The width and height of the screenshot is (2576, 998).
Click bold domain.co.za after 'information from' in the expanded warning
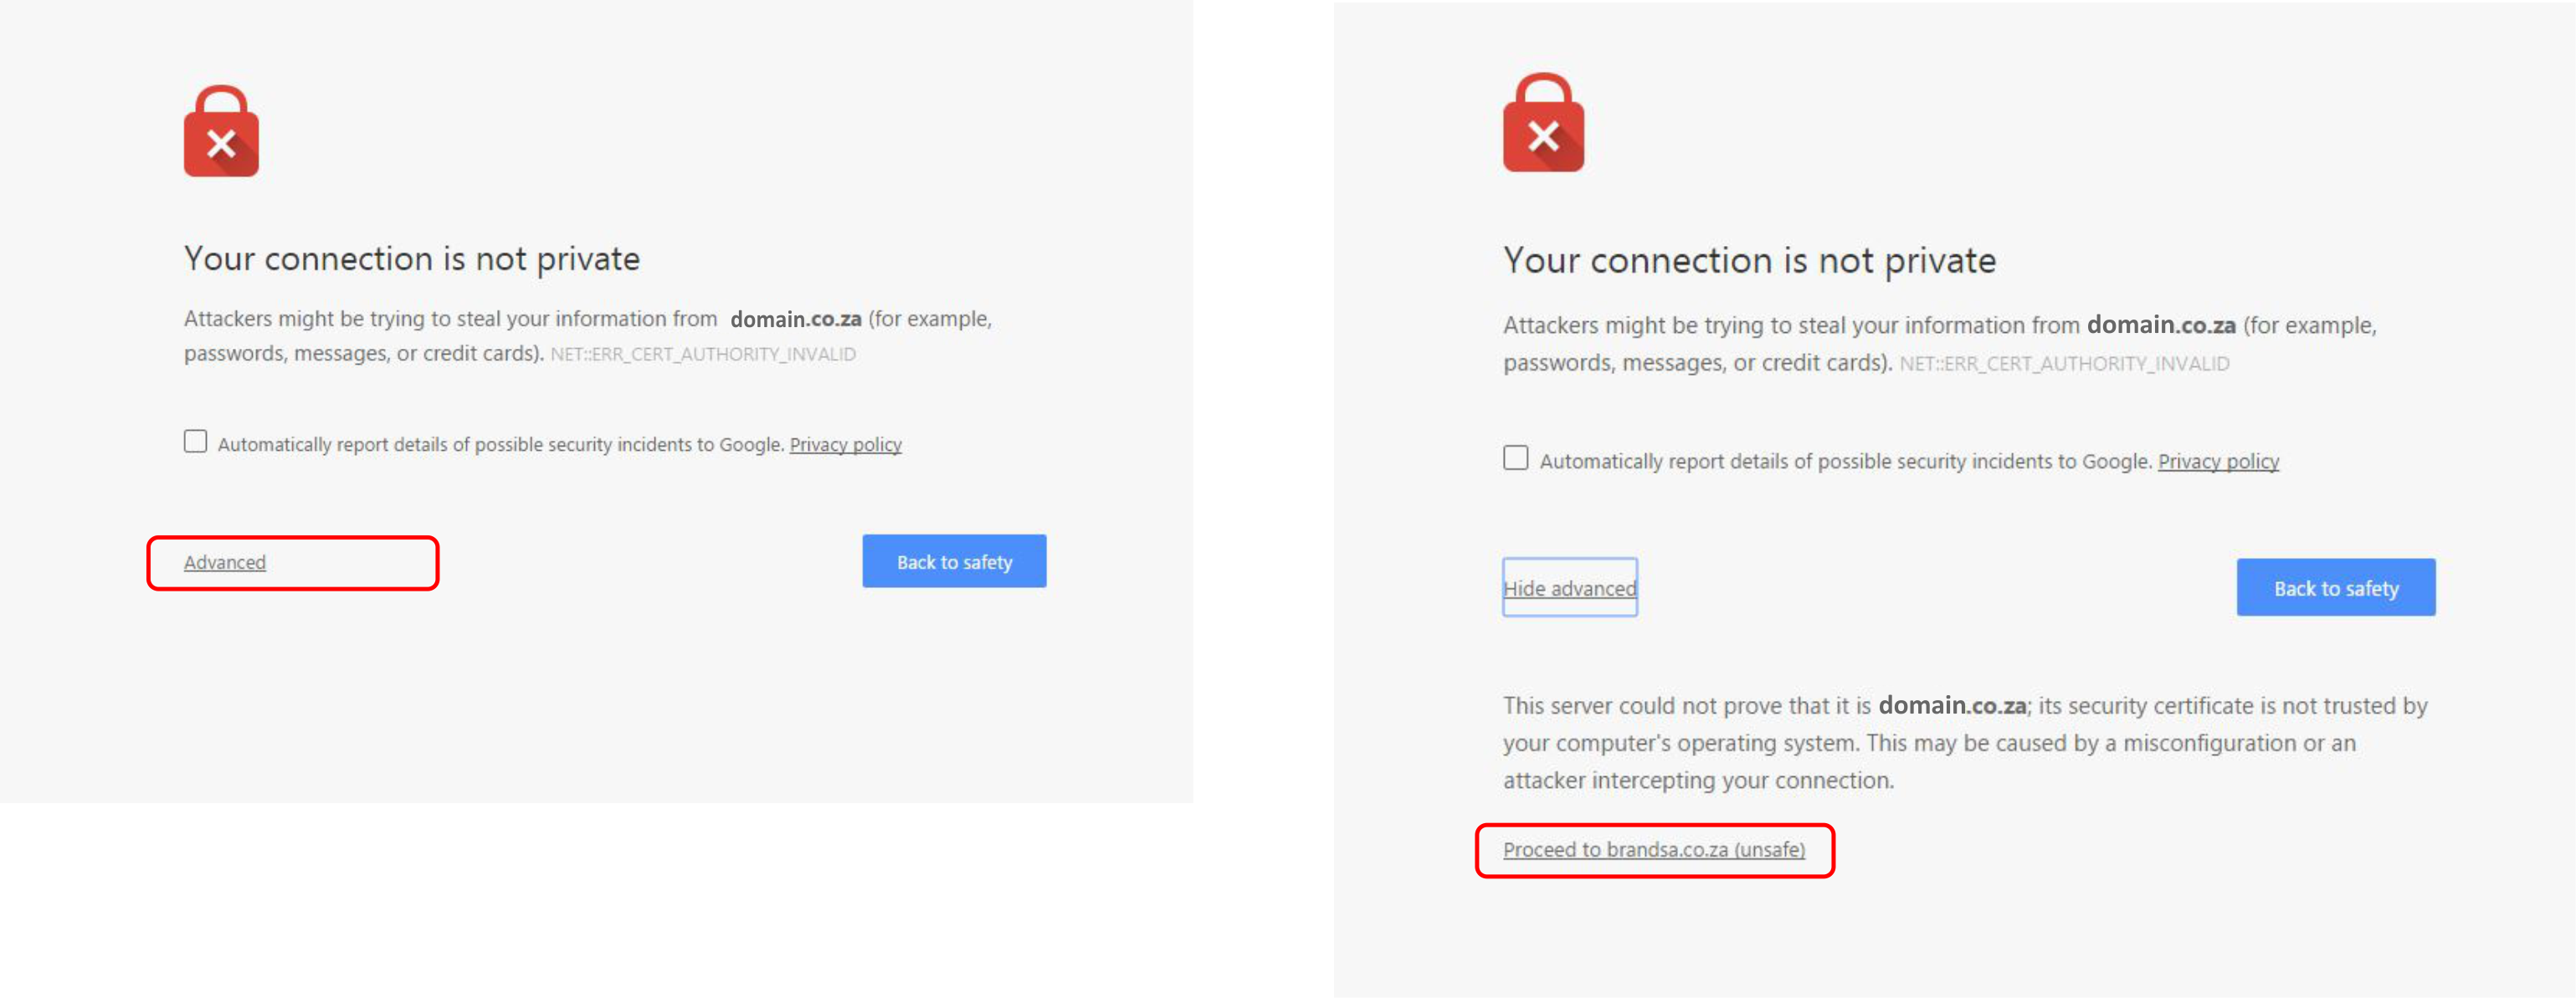tap(2160, 325)
